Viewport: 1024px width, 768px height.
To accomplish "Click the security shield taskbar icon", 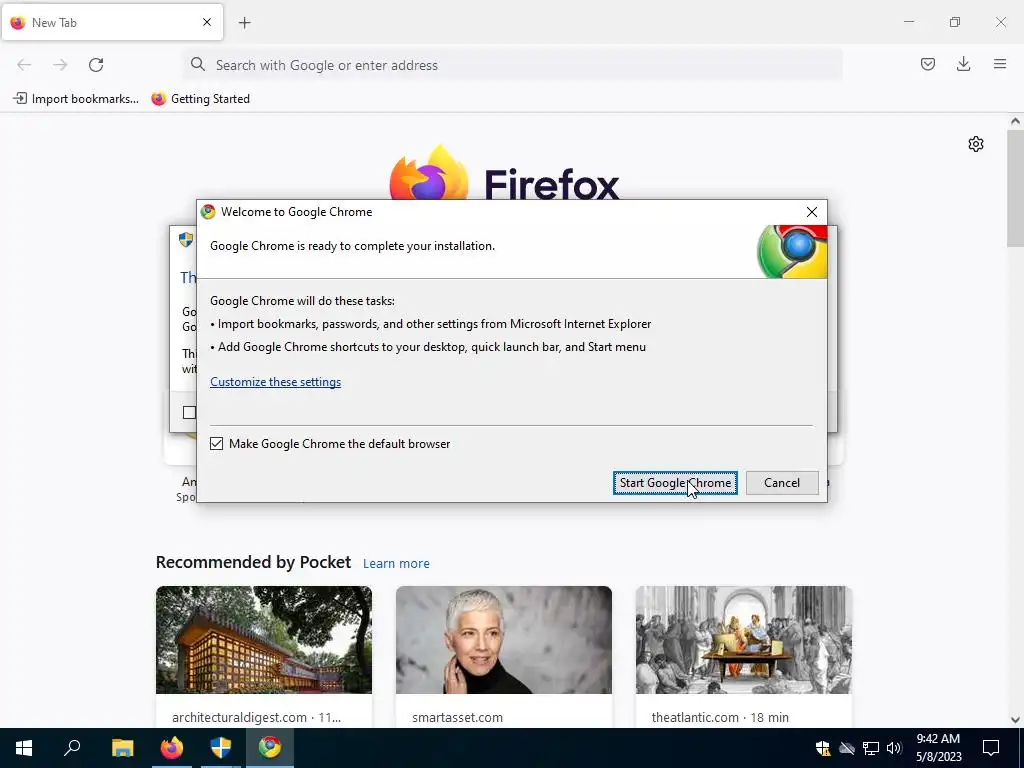I will [x=221, y=748].
